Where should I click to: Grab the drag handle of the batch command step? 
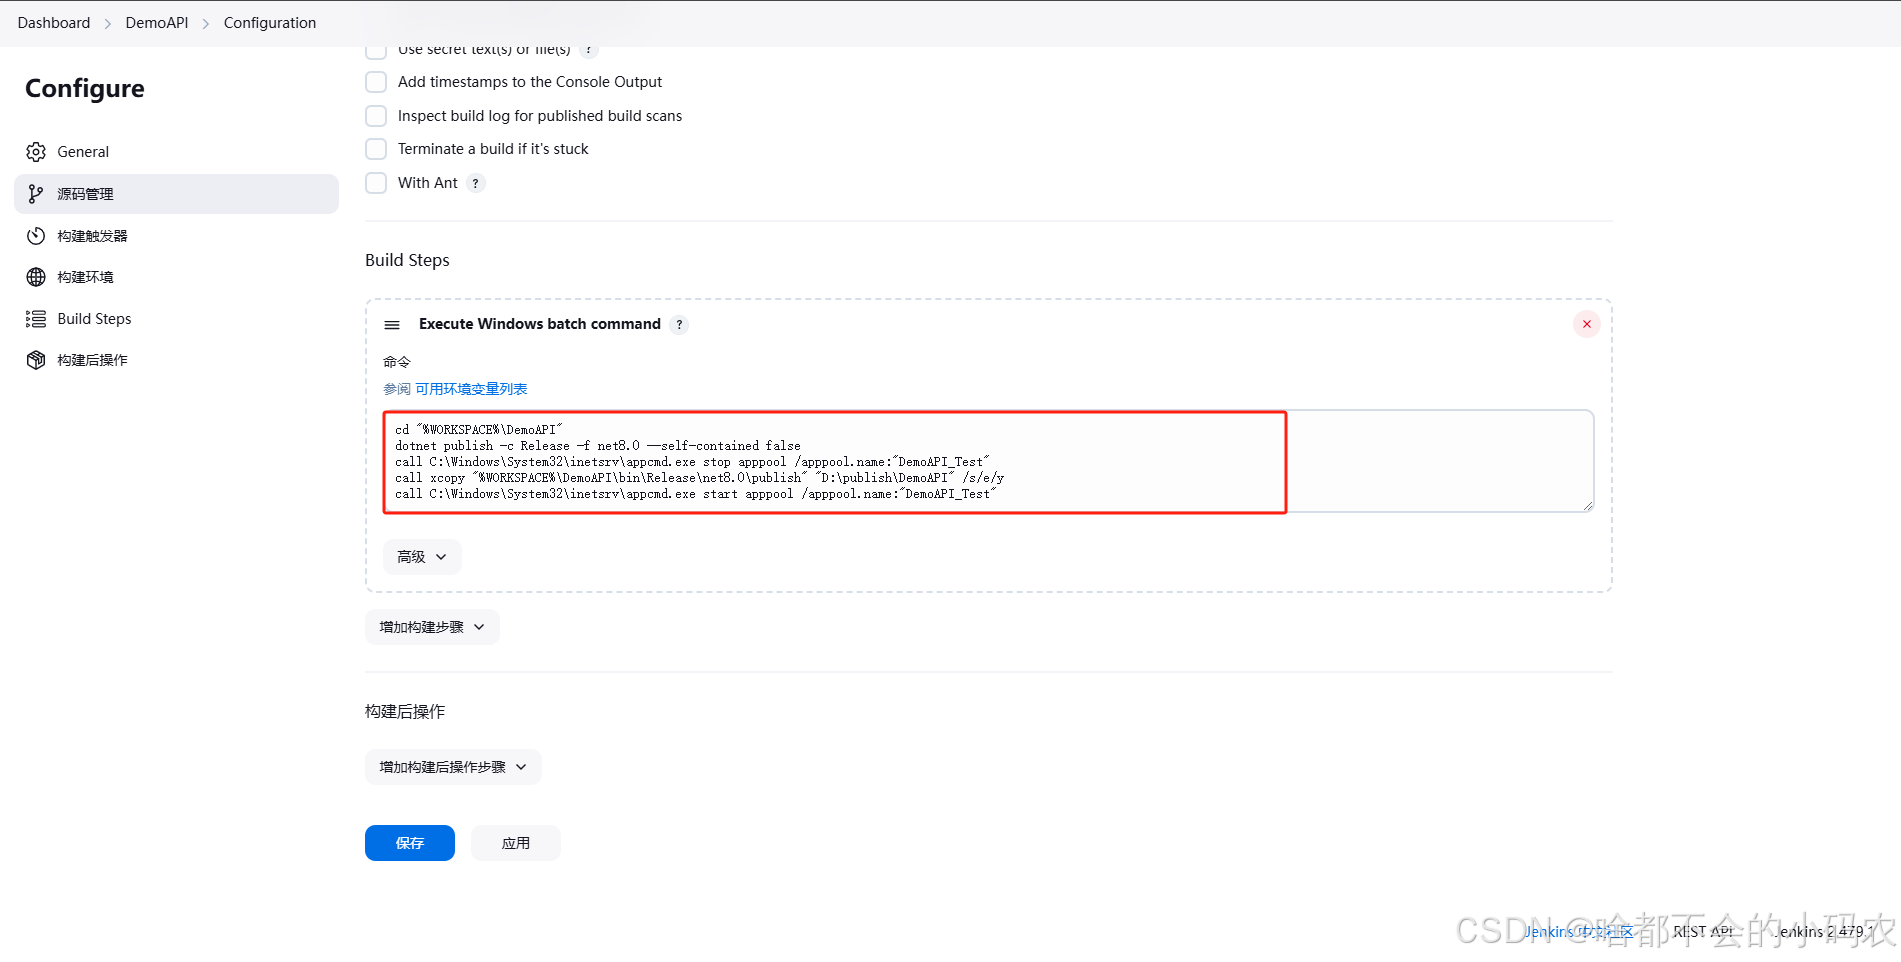391,324
